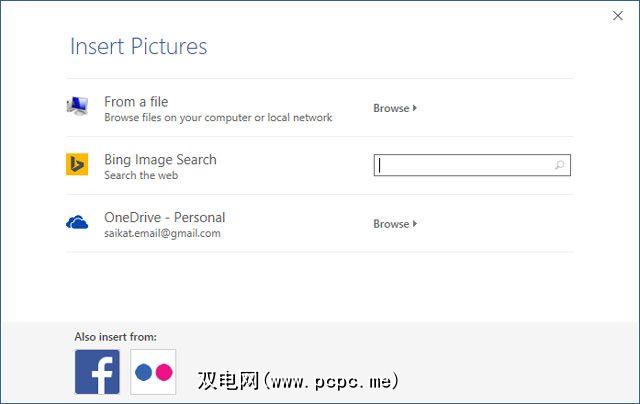This screenshot has height=404, width=640.
Task: Click the Bing logo icon
Action: tap(77, 165)
